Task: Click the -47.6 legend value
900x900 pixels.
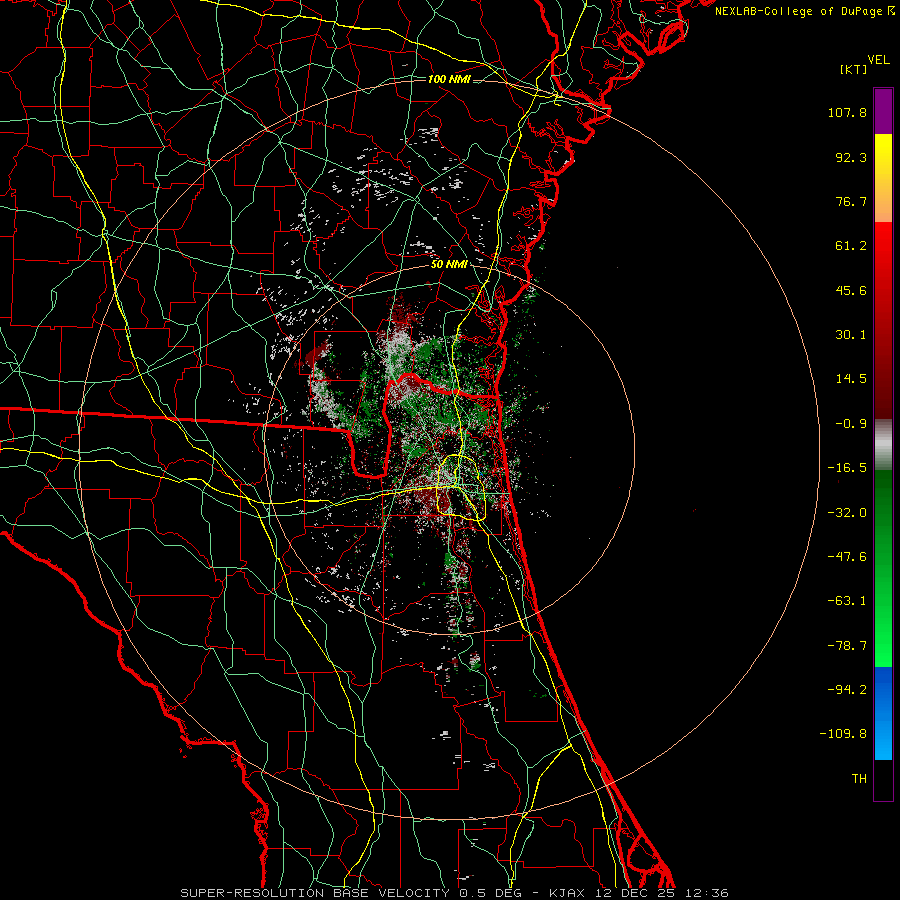Action: (847, 557)
